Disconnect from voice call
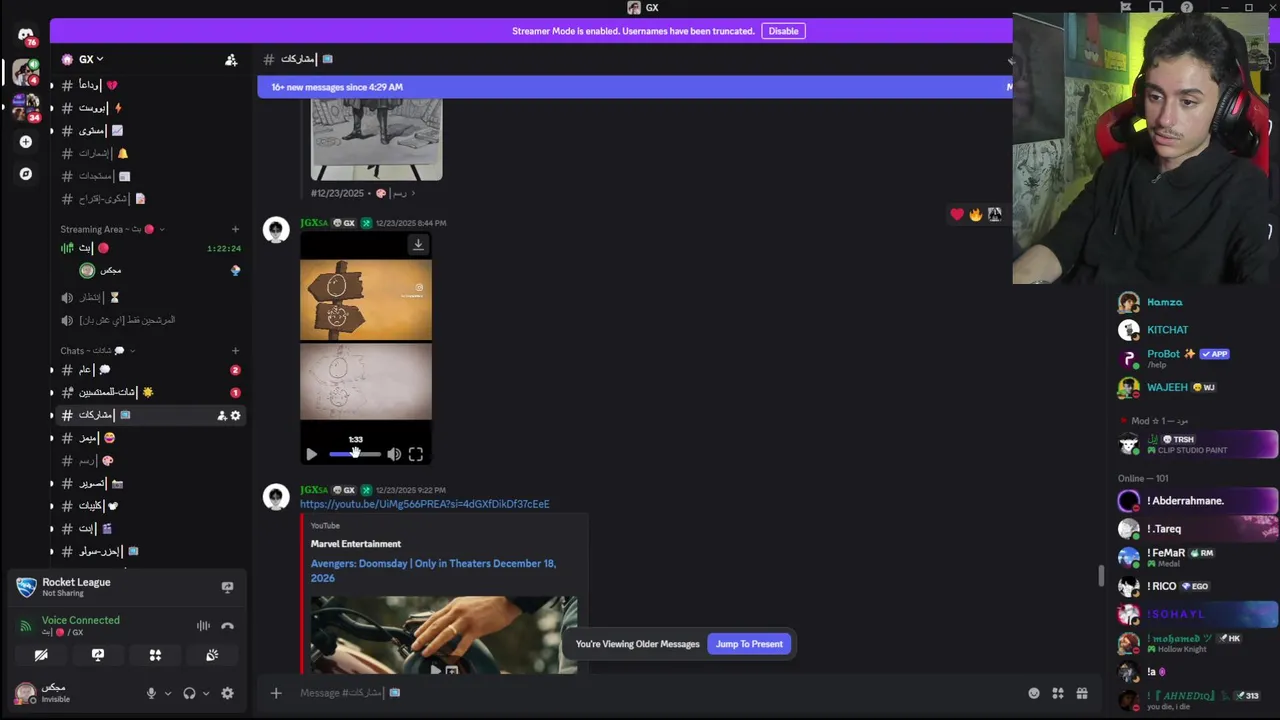 (227, 626)
